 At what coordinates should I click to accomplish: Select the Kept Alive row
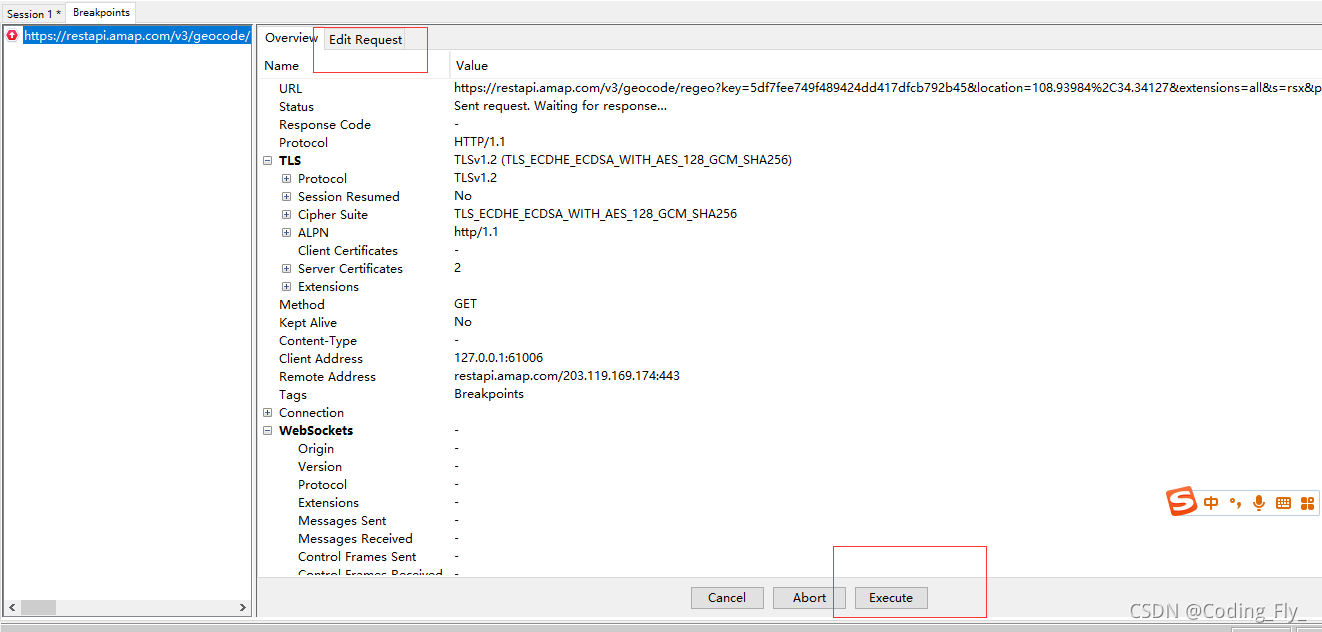[790, 323]
